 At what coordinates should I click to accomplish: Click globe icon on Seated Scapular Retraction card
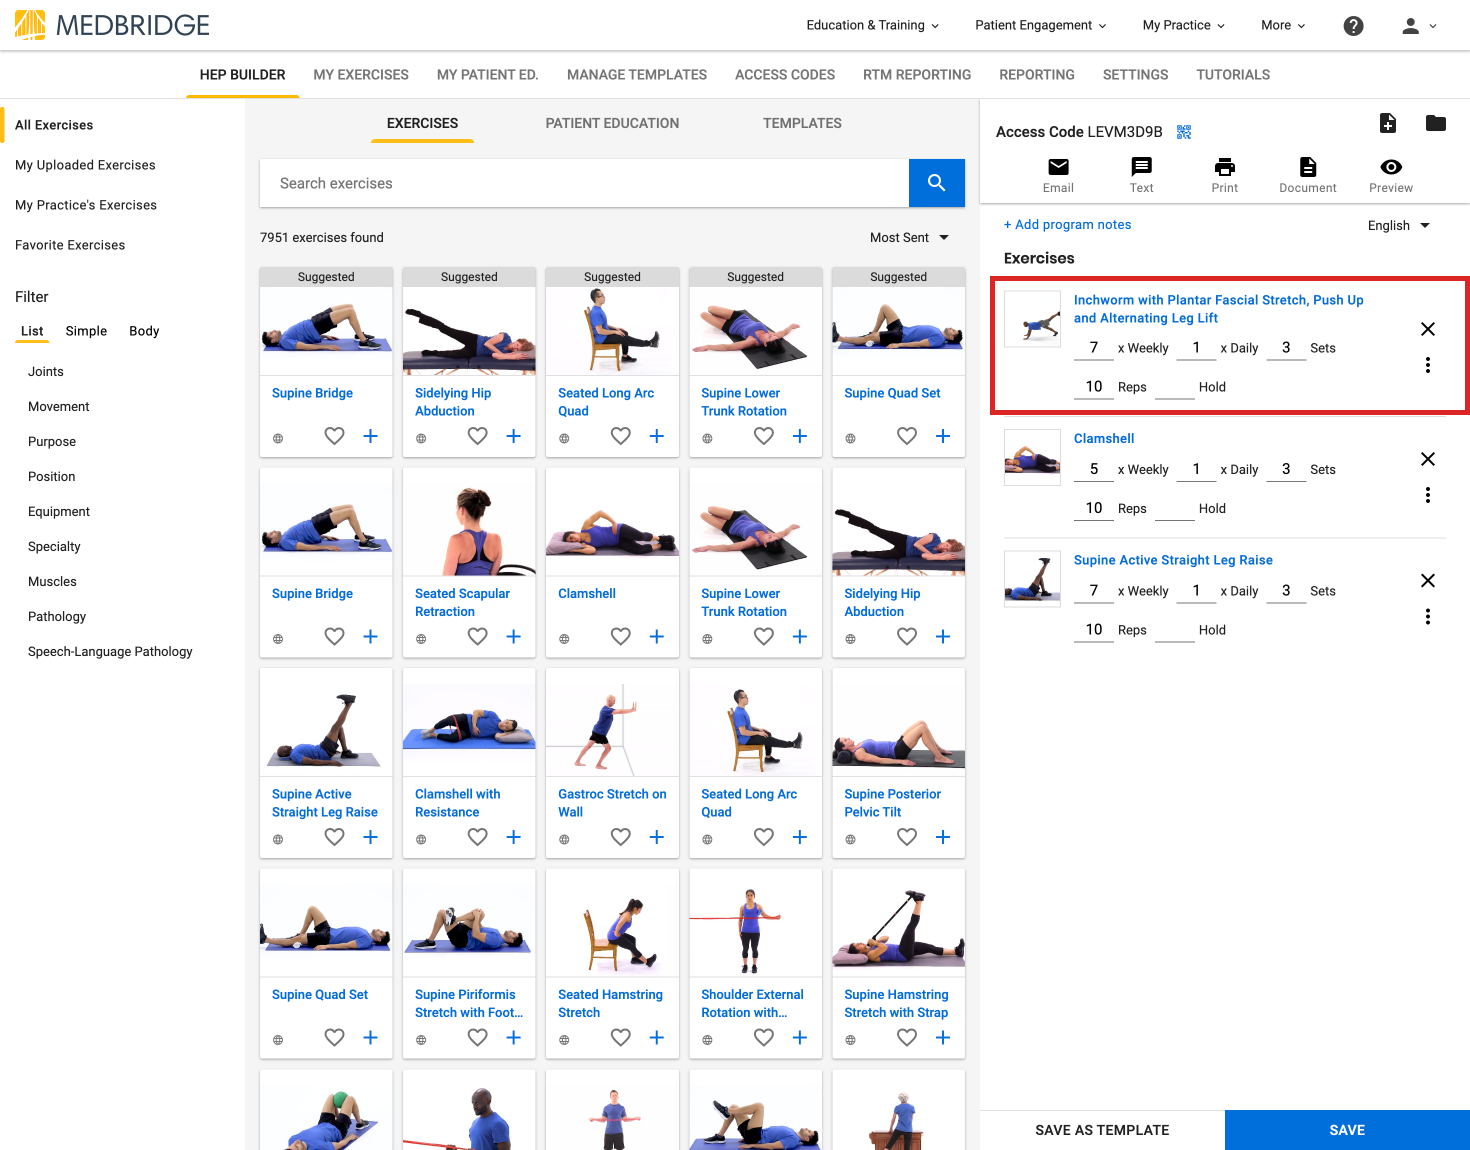click(x=421, y=639)
